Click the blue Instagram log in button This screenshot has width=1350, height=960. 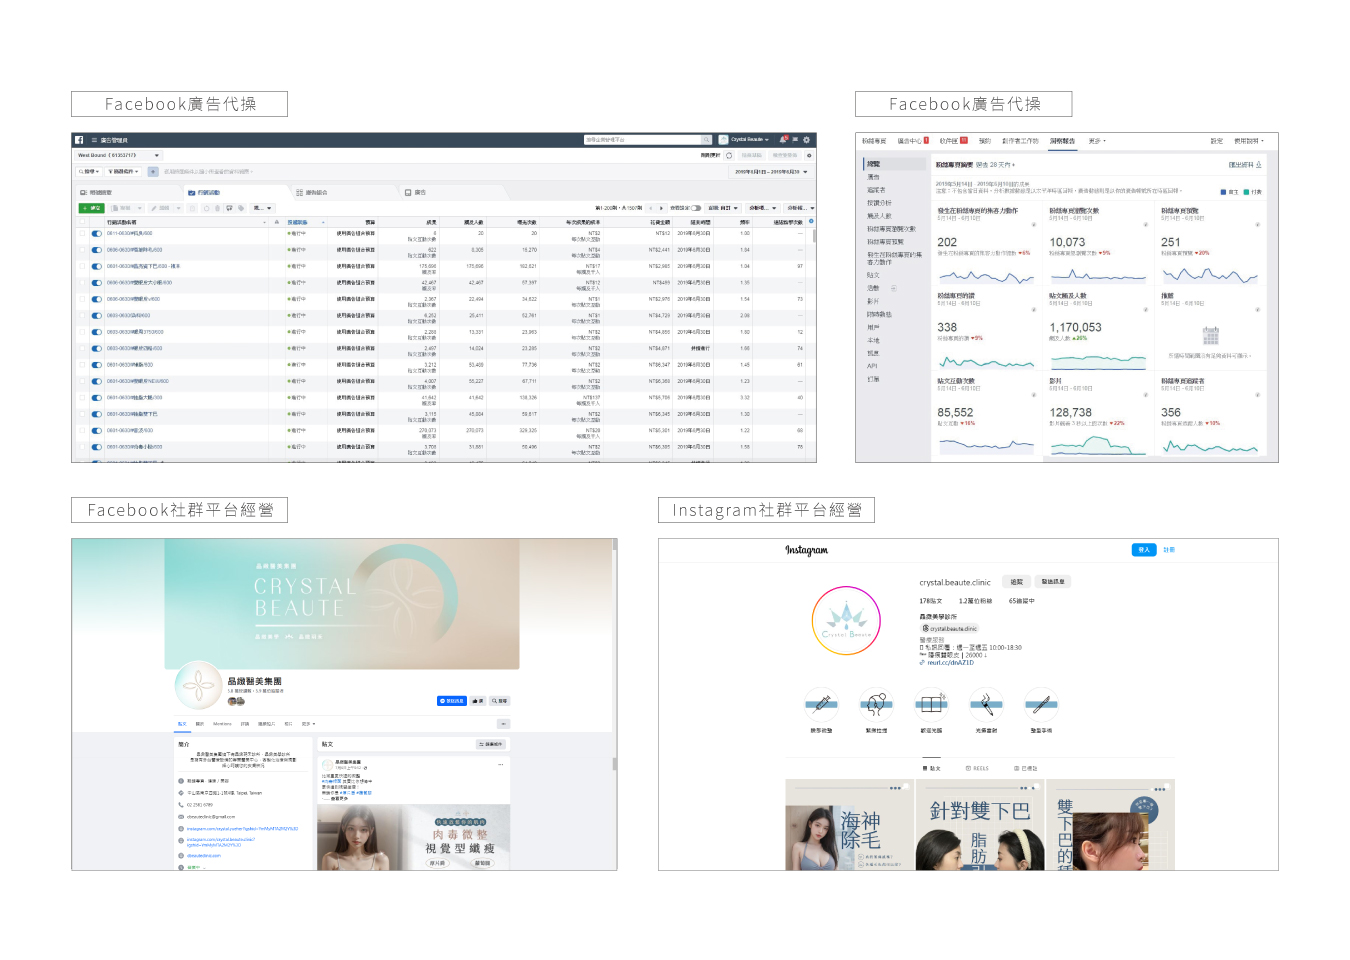pos(1144,550)
